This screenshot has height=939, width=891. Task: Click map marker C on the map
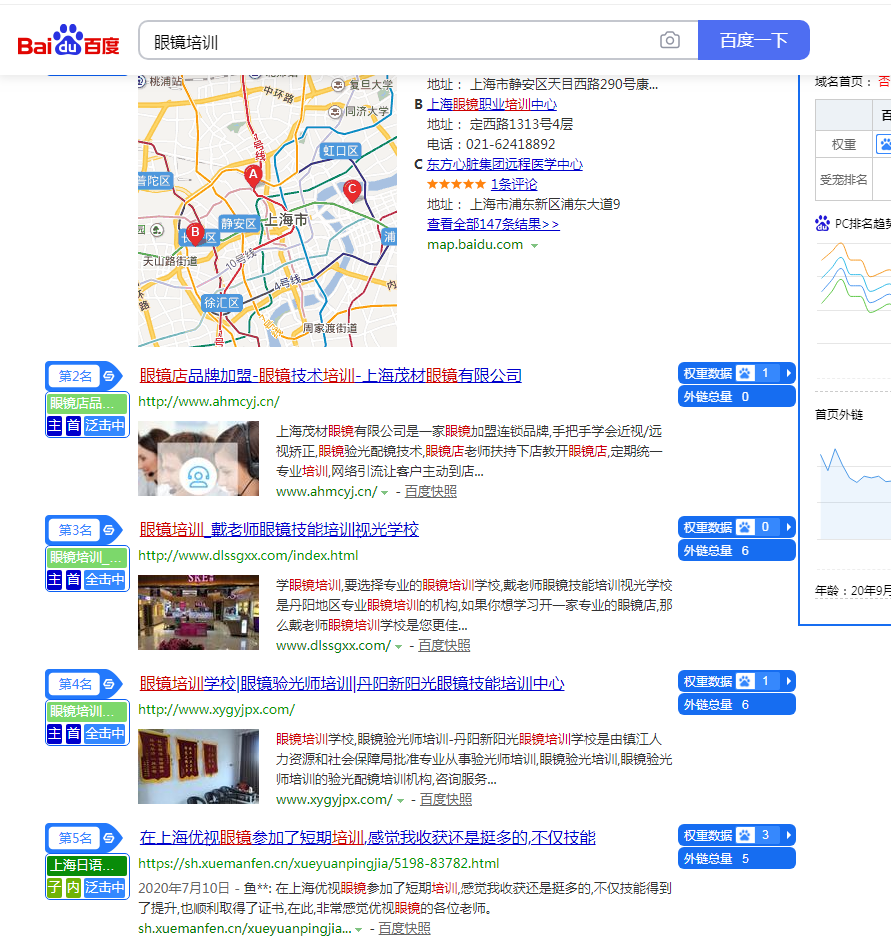pos(352,190)
